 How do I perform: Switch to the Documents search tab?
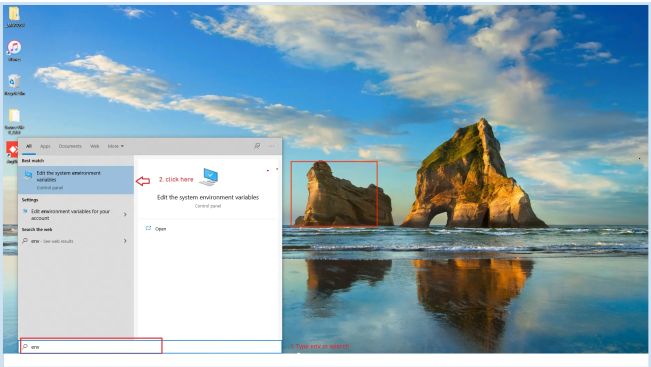pos(70,146)
